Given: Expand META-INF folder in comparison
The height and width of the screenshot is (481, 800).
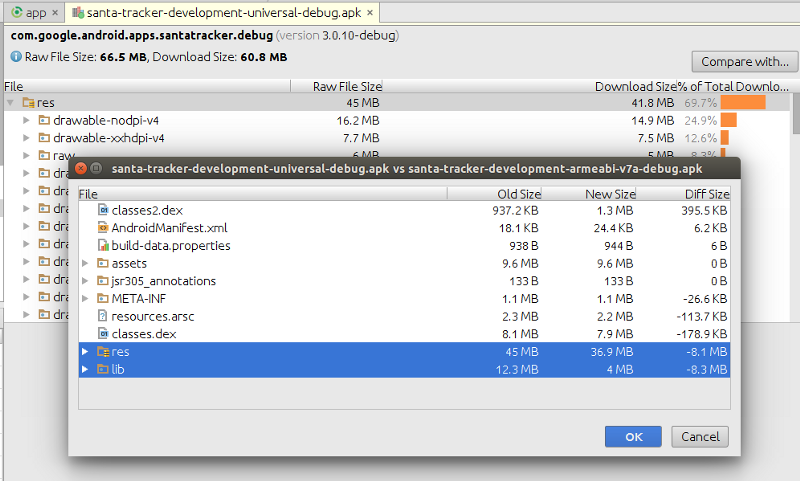Looking at the screenshot, I should tap(85, 298).
